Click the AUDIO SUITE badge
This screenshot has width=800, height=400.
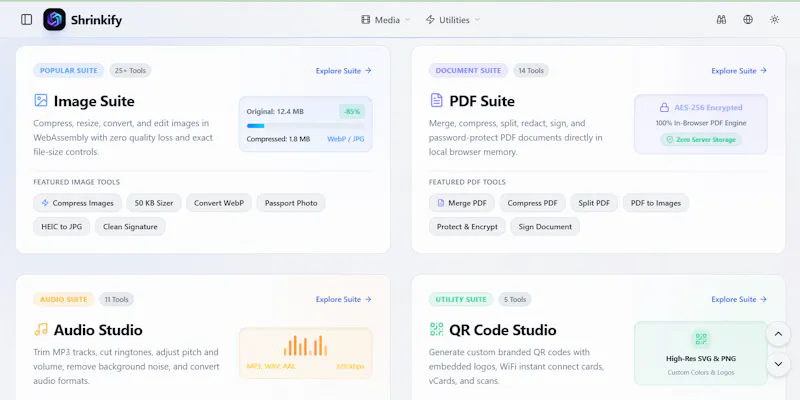(x=64, y=299)
